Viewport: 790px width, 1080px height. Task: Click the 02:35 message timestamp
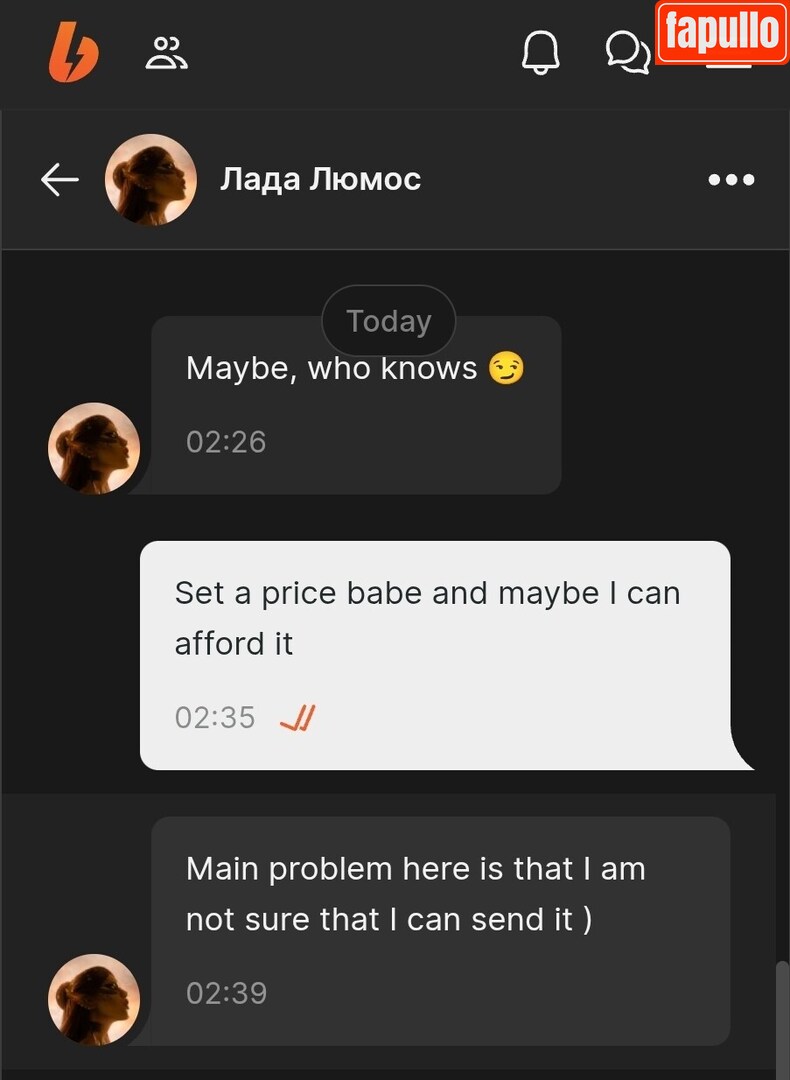[x=215, y=718]
